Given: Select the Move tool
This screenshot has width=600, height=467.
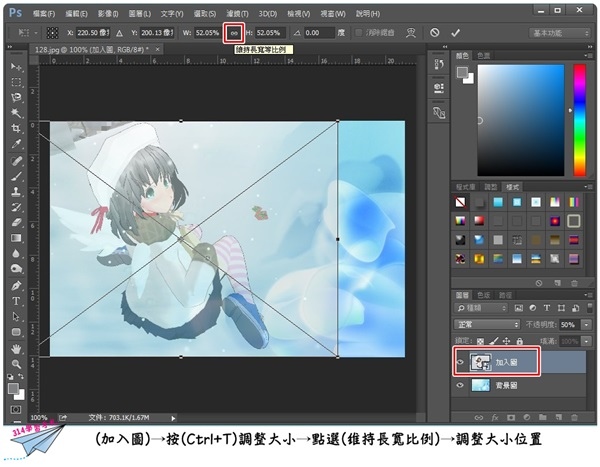Looking at the screenshot, I should pos(16,67).
